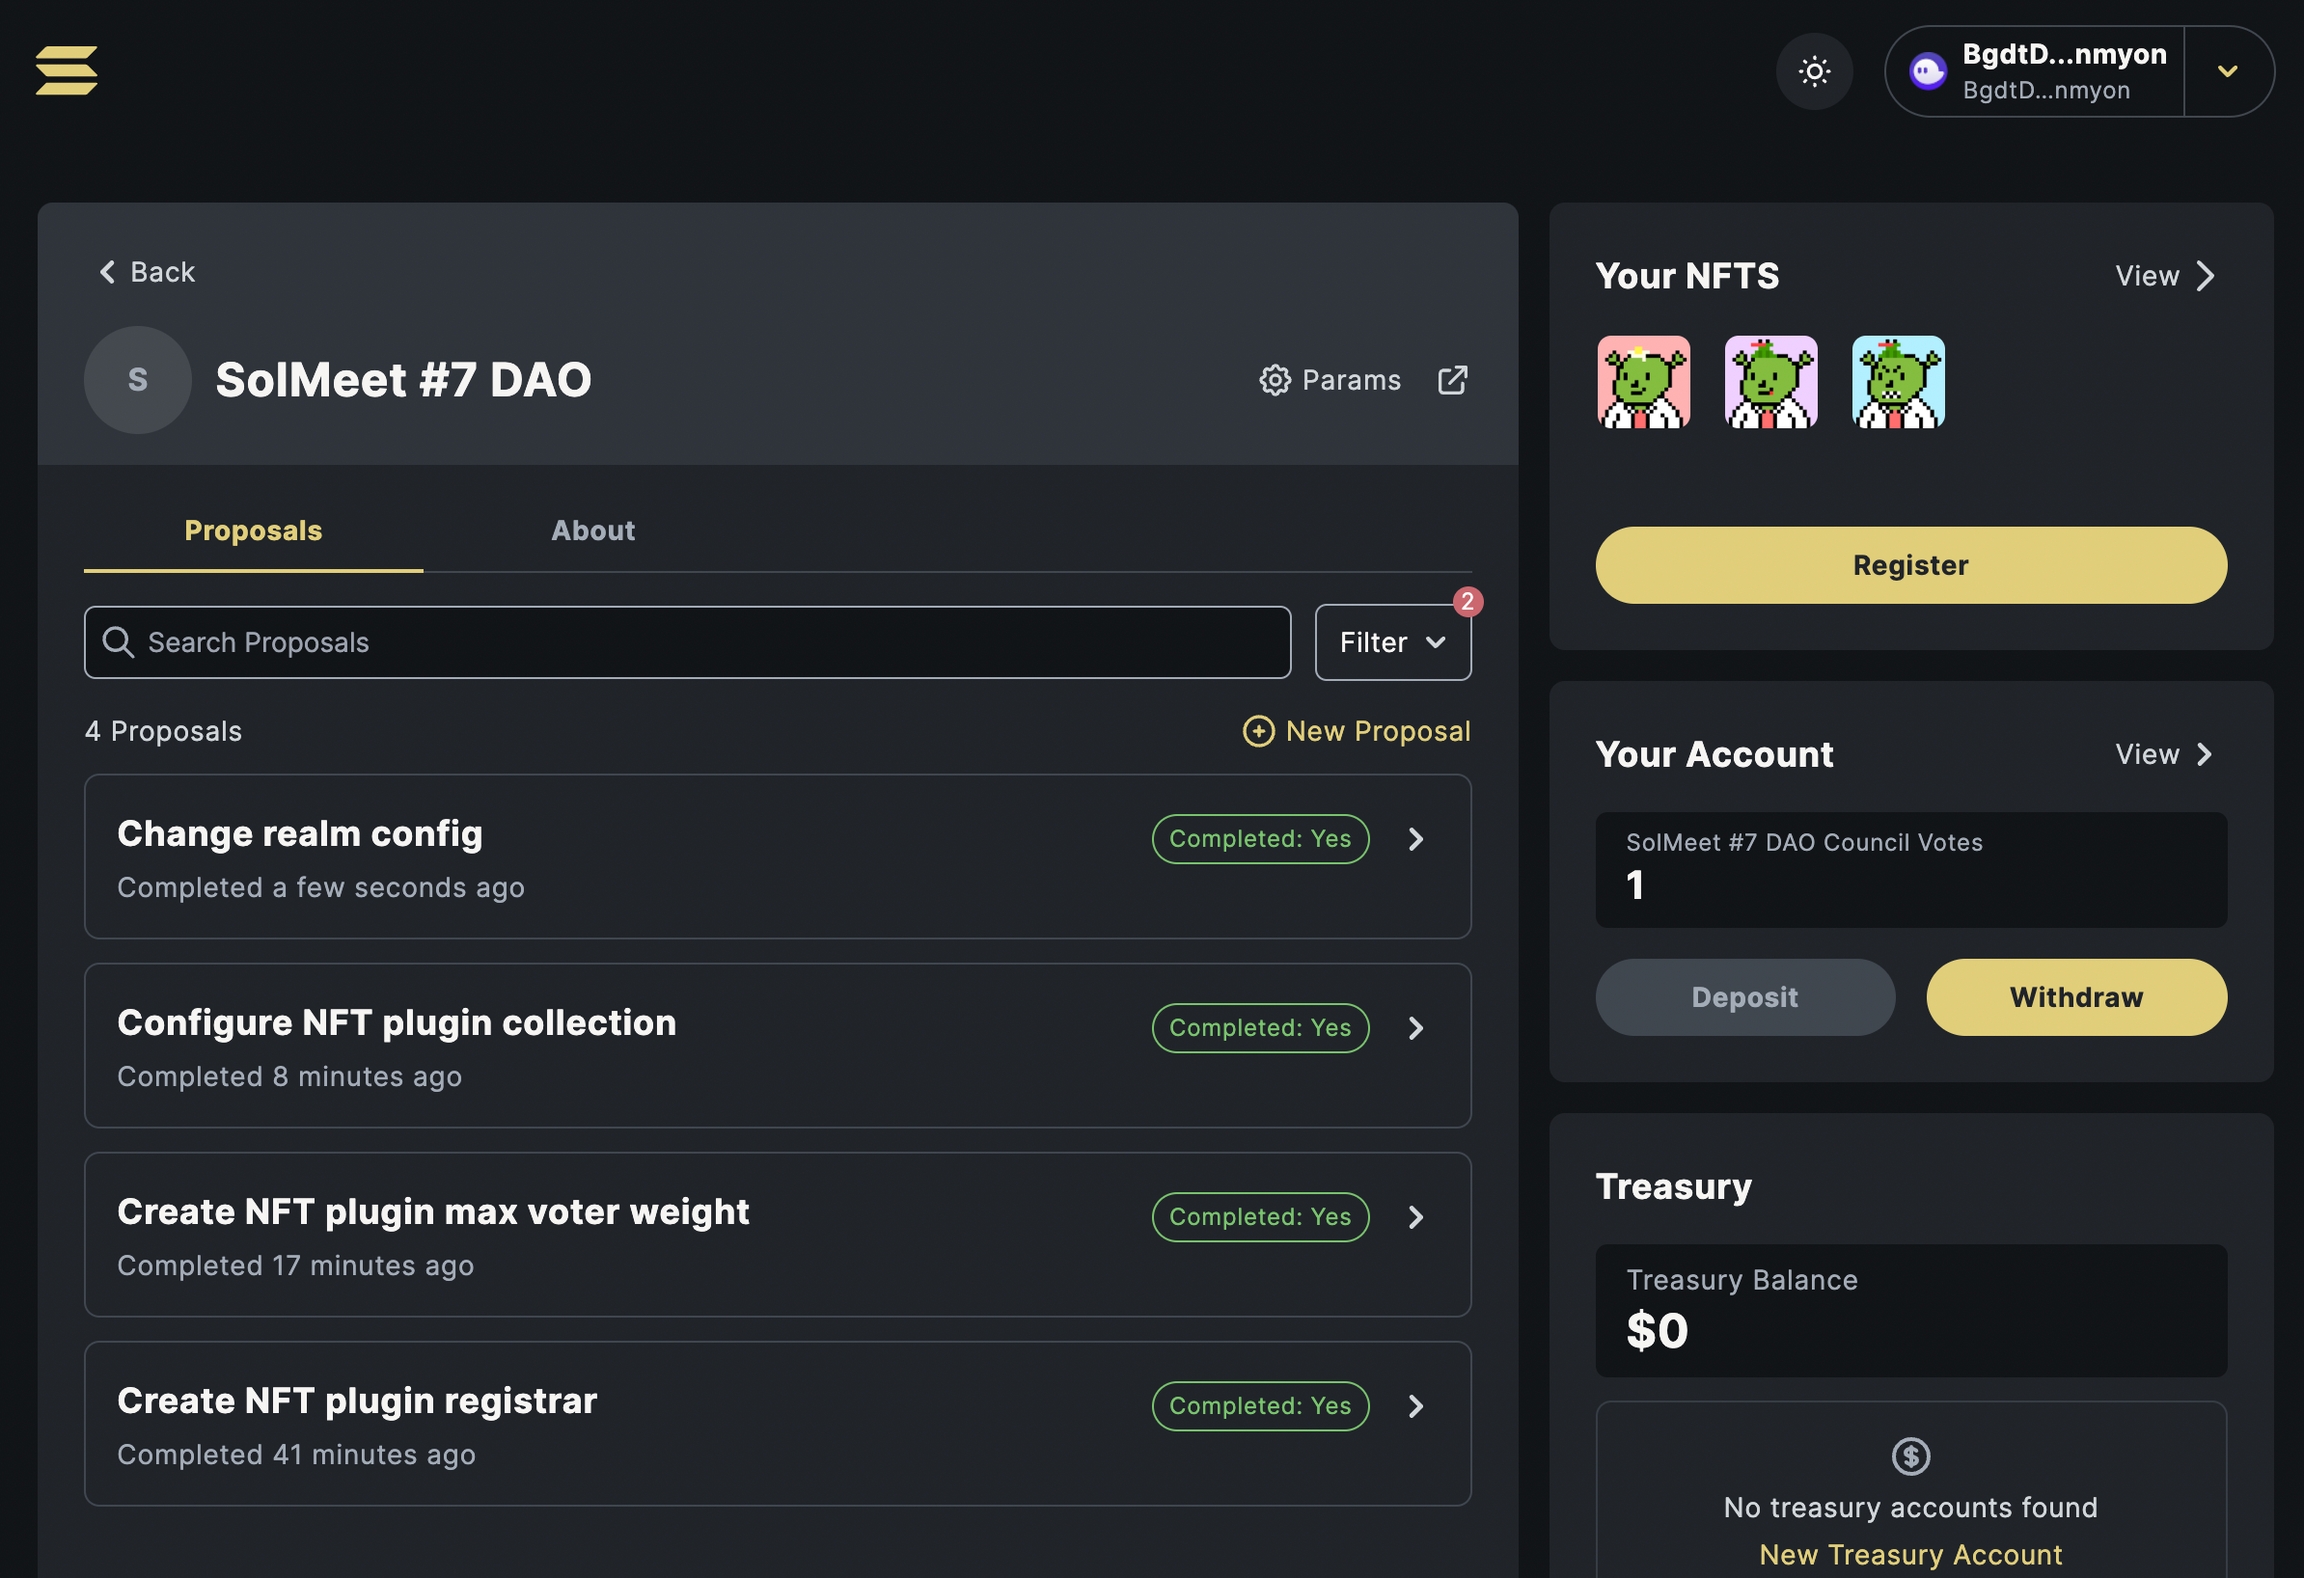Expand the Filter dropdown

[1392, 642]
